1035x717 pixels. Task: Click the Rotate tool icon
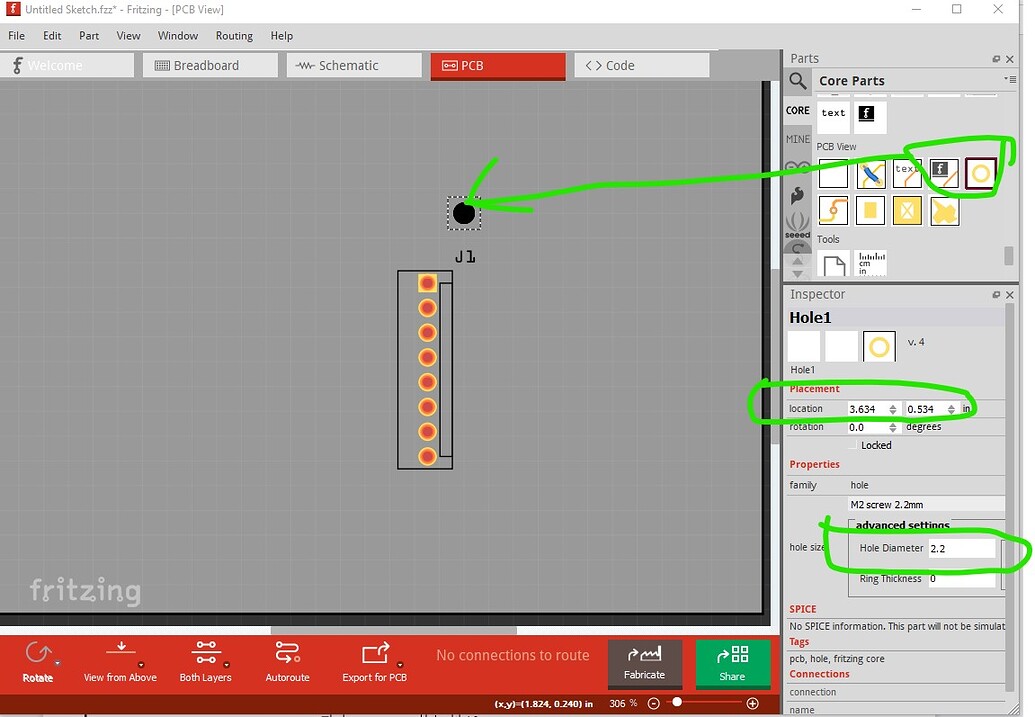pyautogui.click(x=37, y=654)
